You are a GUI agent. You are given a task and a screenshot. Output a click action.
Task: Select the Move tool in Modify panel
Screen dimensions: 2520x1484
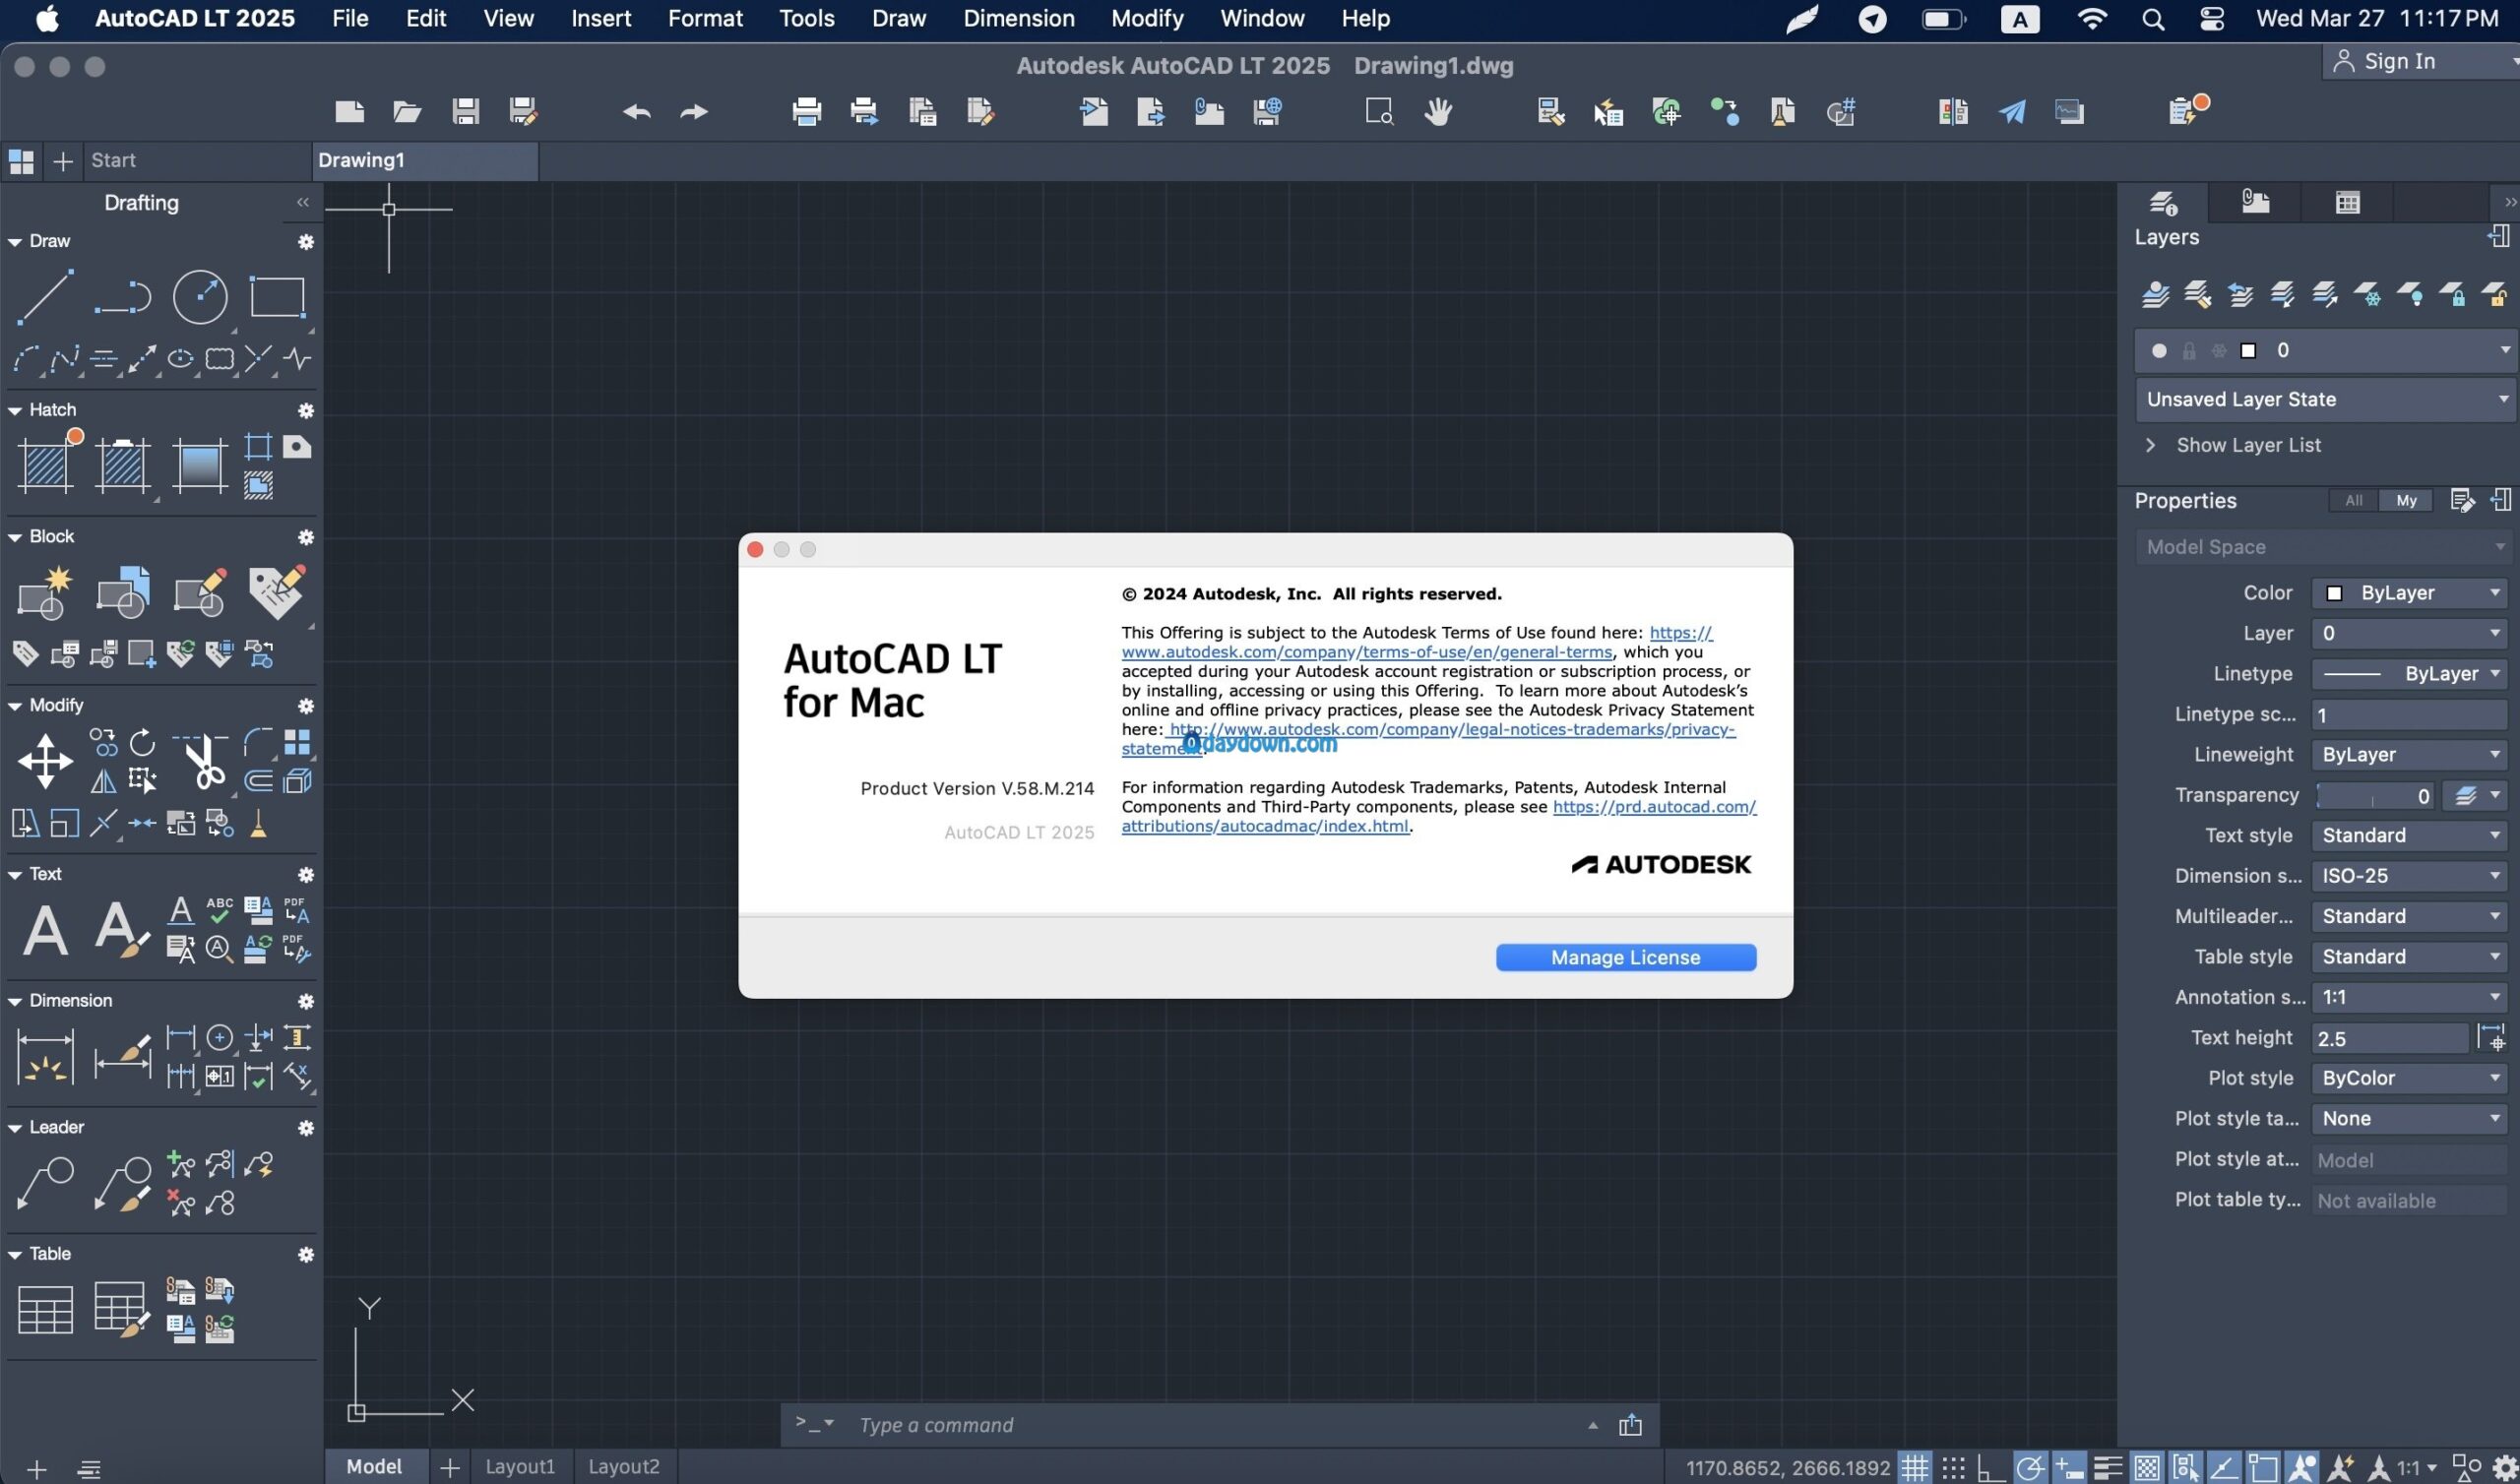point(45,760)
